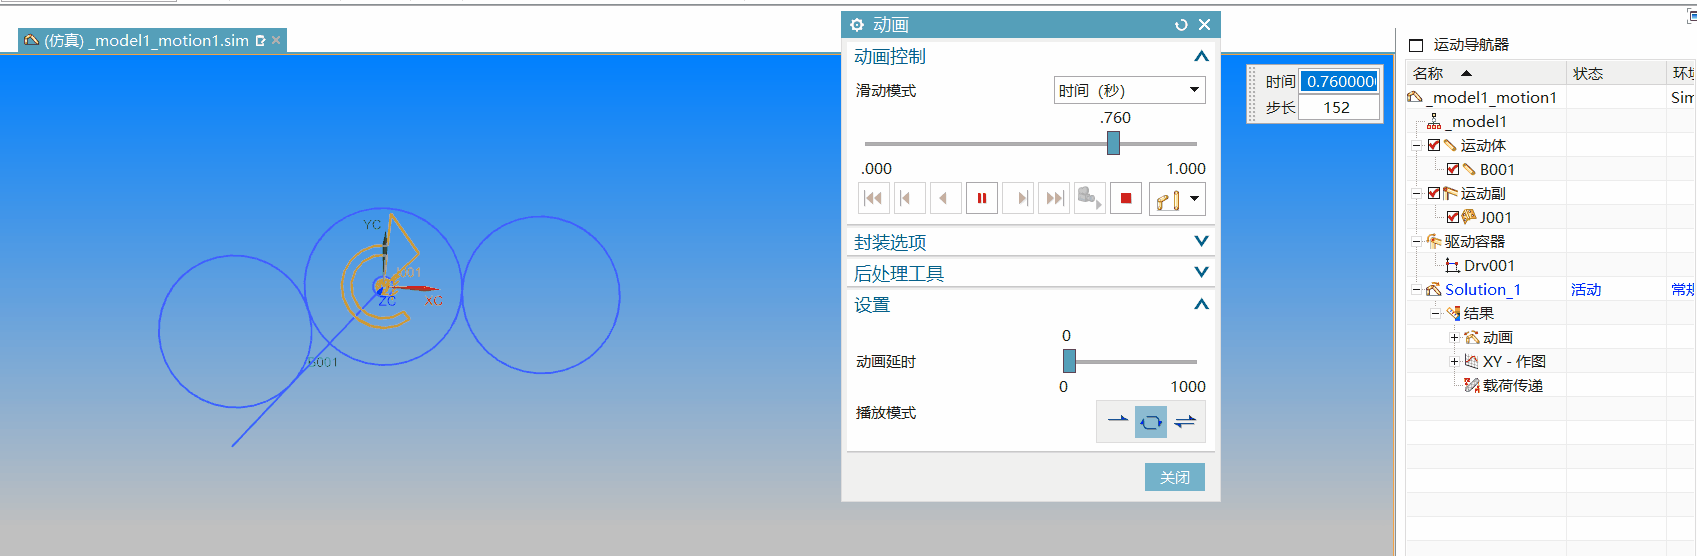Image resolution: width=1697 pixels, height=556 pixels.
Task: Click the 驱动容器 icon
Action: tap(1433, 241)
